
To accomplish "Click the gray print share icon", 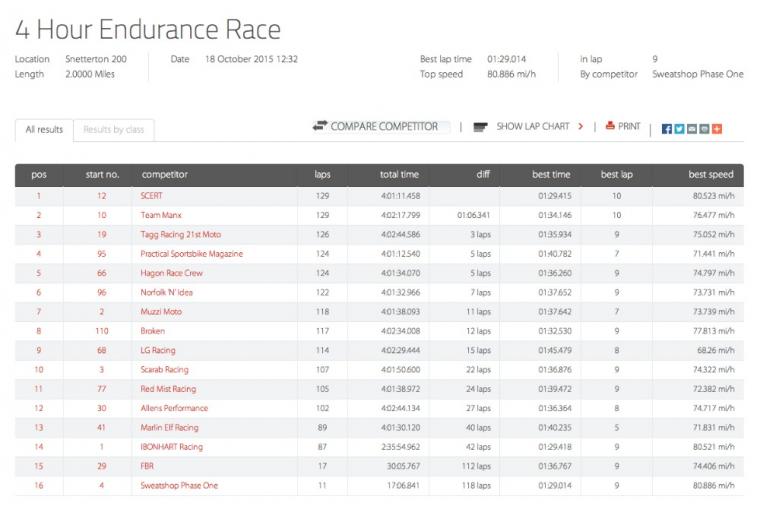I will tap(704, 129).
